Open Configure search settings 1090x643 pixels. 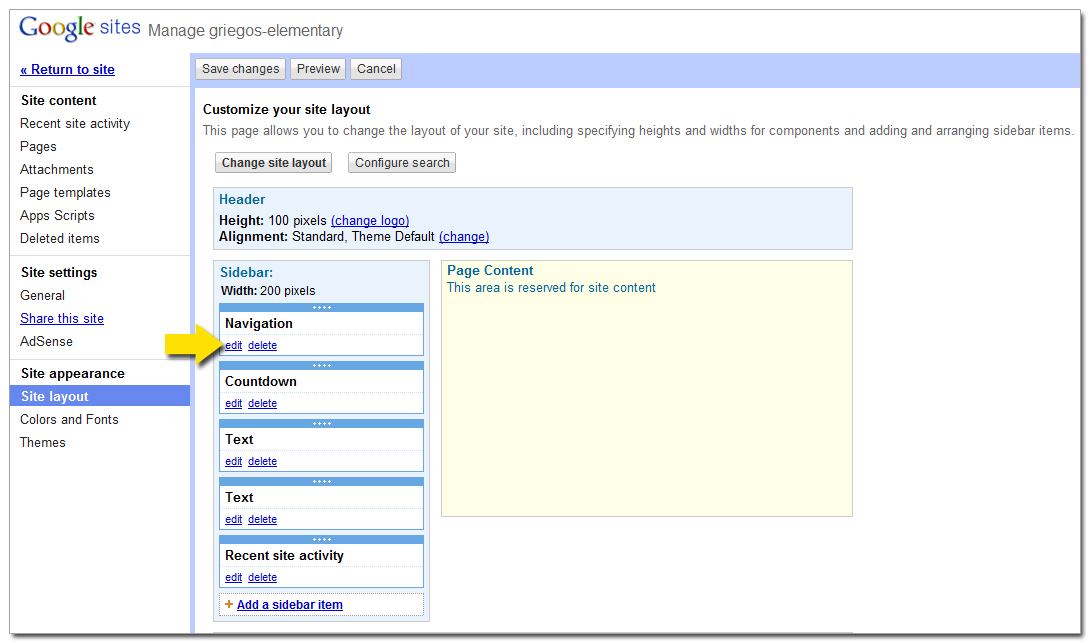pos(402,163)
